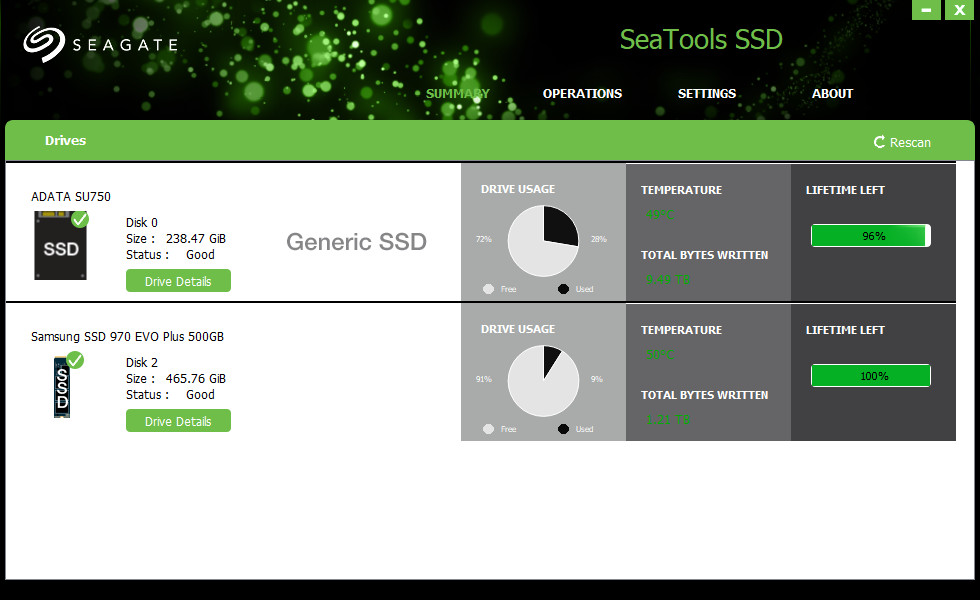The image size is (980, 600).
Task: Click the 9% used label
Action: 597,379
